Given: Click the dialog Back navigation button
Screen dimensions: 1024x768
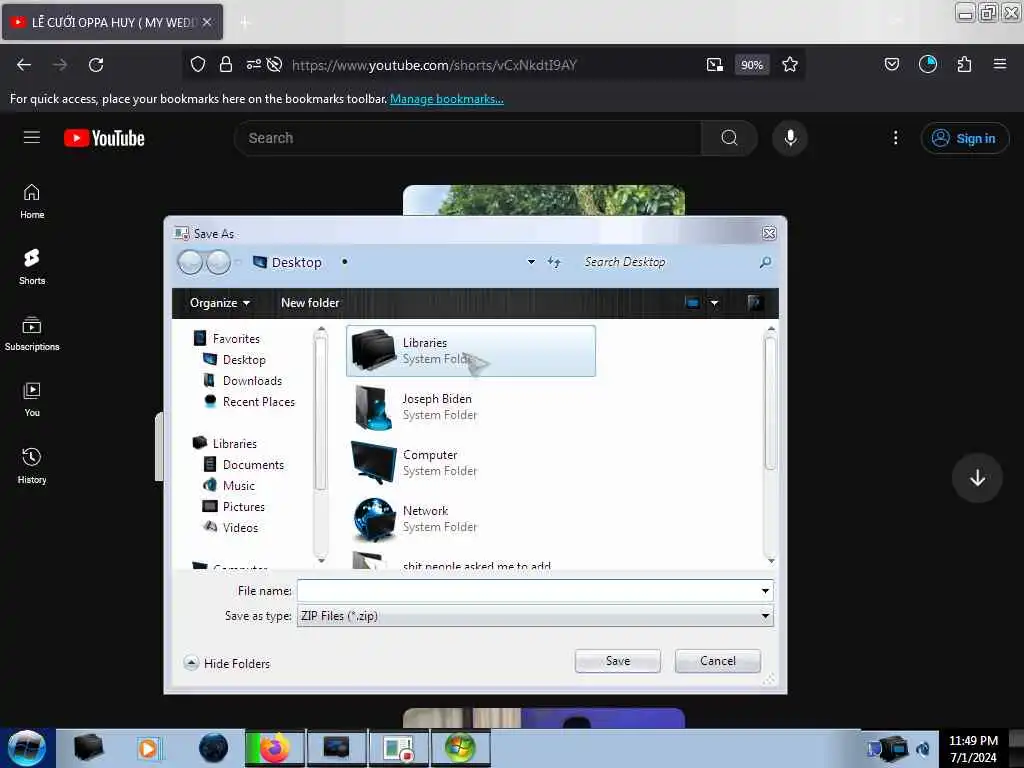Looking at the screenshot, I should [x=190, y=263].
